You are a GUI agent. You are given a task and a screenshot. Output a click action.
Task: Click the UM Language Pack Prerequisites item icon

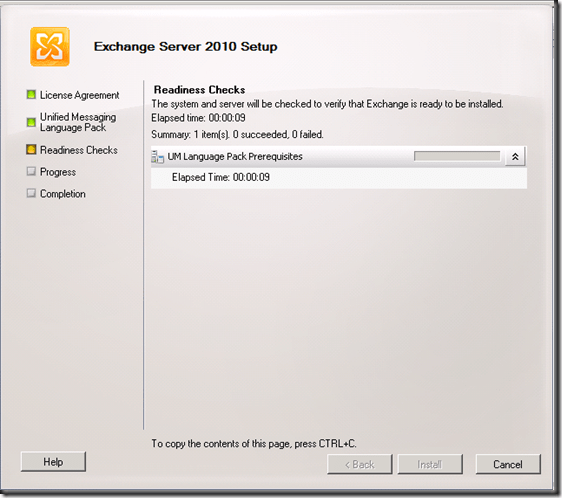(x=157, y=157)
